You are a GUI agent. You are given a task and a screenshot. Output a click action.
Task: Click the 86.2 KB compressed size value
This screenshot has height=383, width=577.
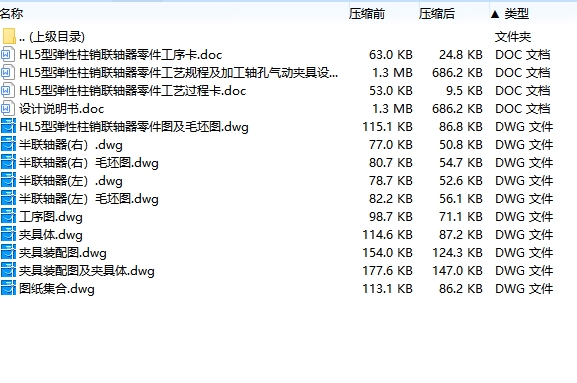(x=461, y=289)
